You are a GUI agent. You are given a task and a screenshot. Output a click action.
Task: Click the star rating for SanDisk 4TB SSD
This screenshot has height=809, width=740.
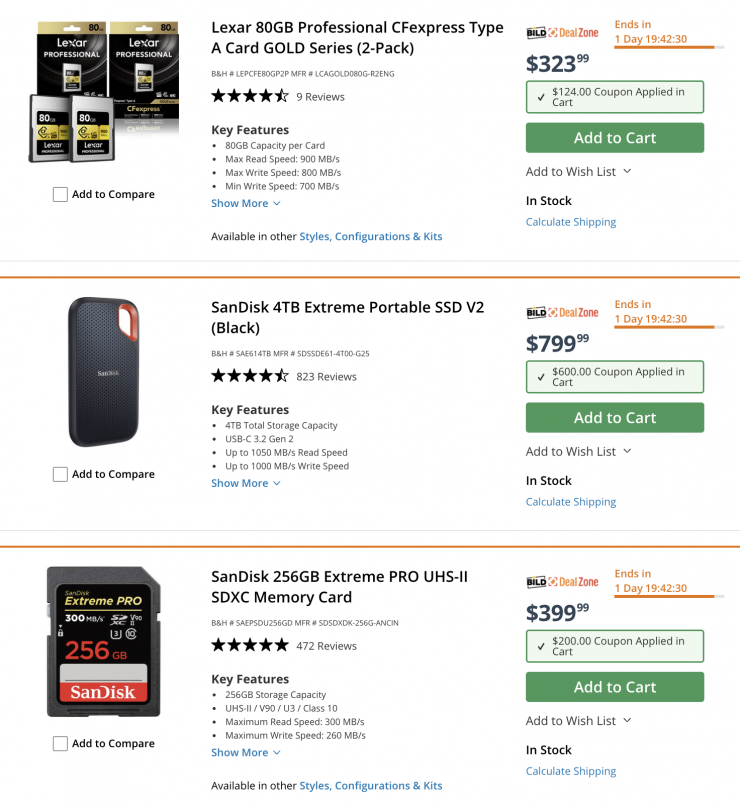pos(250,377)
